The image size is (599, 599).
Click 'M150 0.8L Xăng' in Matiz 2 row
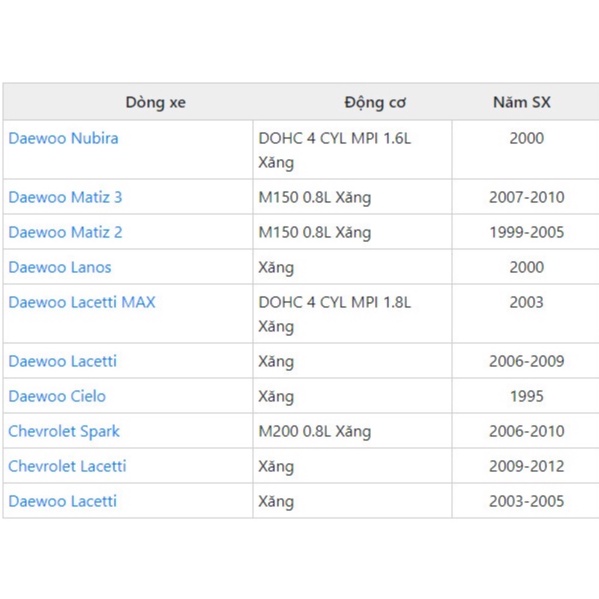click(x=352, y=232)
